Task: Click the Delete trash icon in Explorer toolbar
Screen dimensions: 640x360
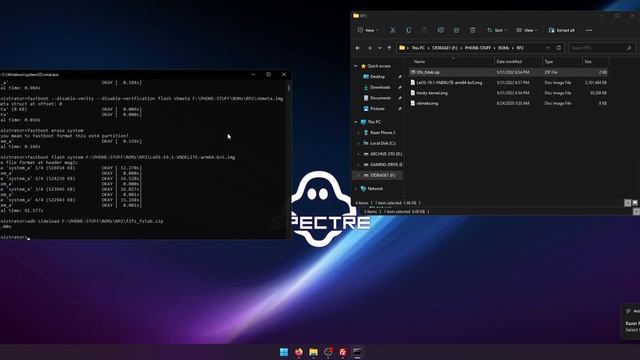Action: 473,30
